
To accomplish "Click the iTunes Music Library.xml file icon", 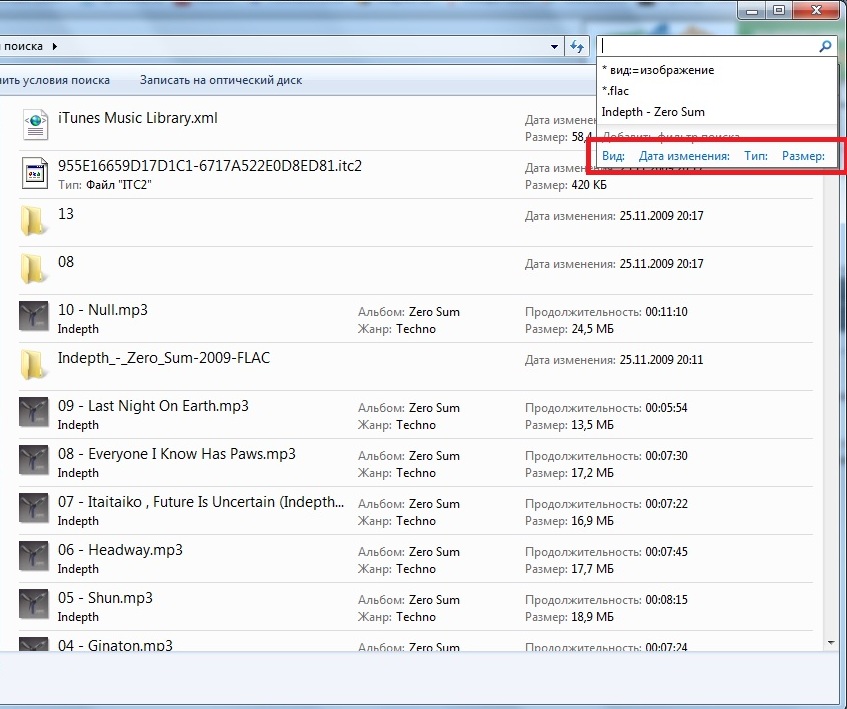I will point(35,125).
